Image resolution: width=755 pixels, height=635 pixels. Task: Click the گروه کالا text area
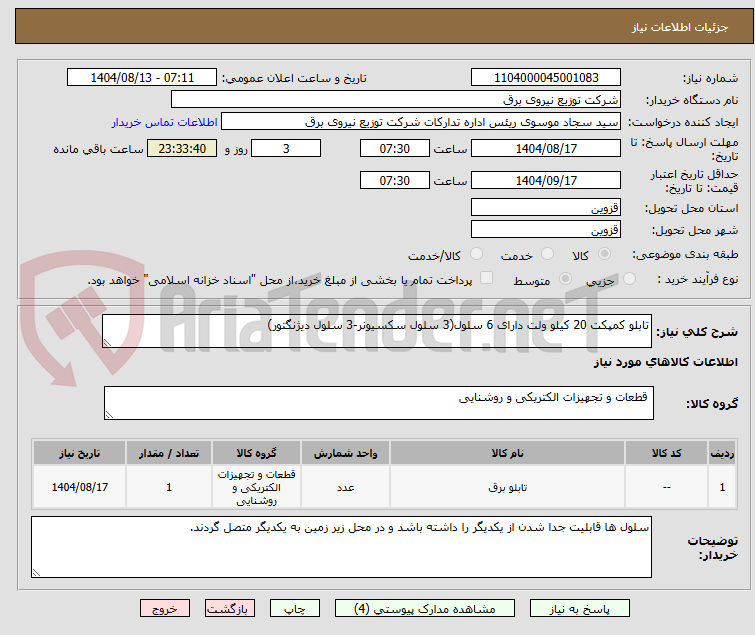(x=378, y=402)
